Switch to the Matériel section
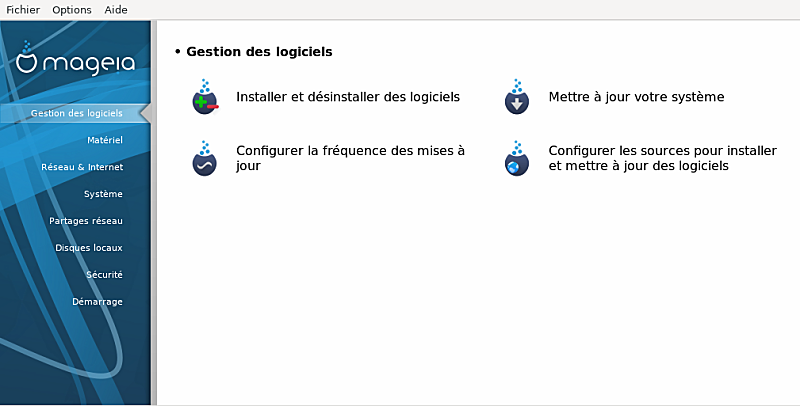The image size is (800, 406). (104, 140)
